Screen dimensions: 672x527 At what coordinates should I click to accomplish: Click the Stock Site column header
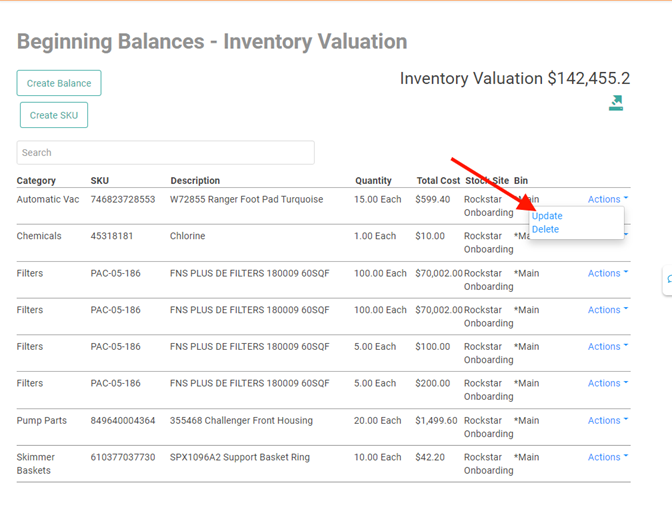[x=486, y=181]
